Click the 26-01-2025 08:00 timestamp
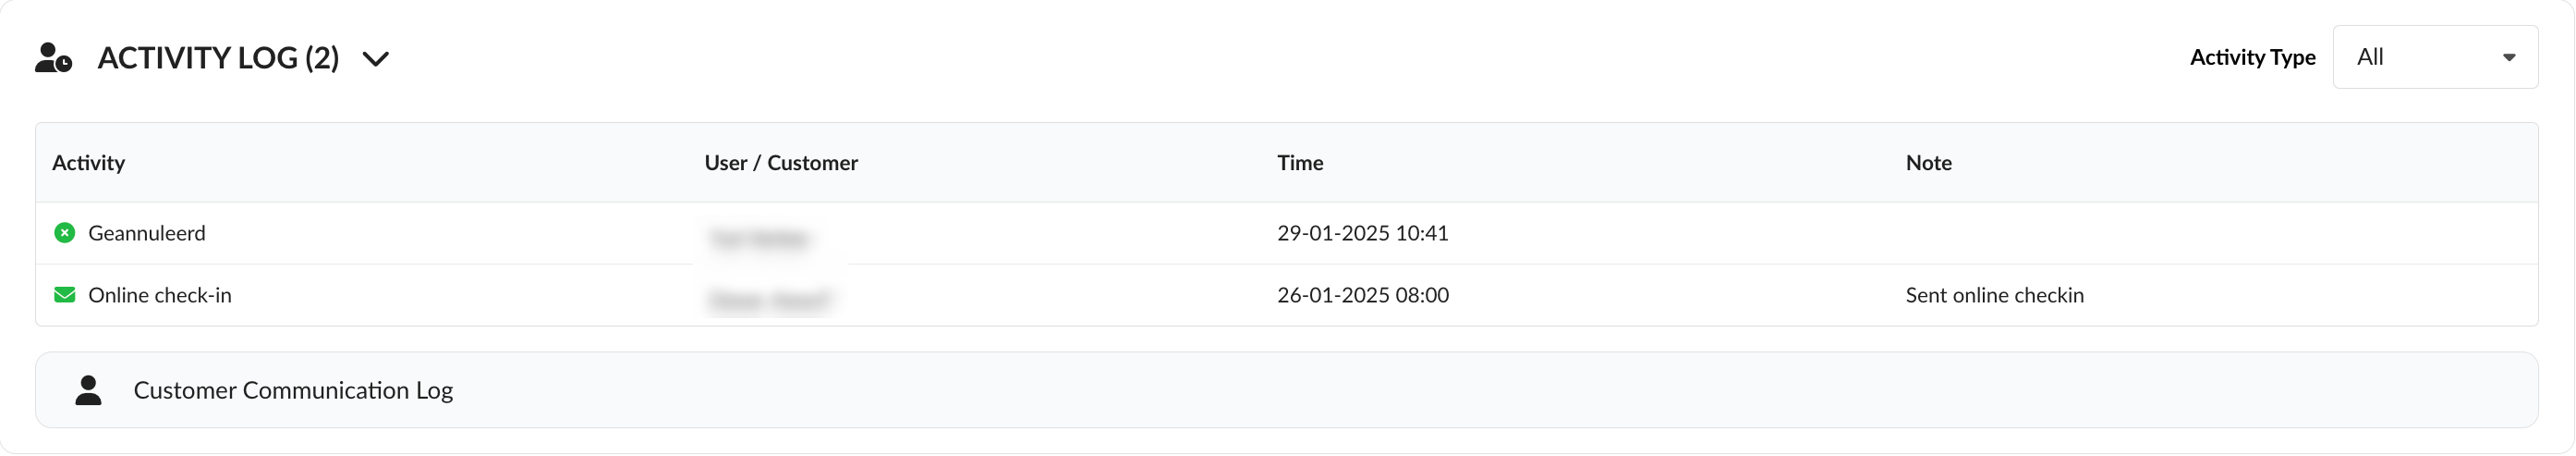Image resolution: width=2576 pixels, height=456 pixels. click(x=1362, y=295)
